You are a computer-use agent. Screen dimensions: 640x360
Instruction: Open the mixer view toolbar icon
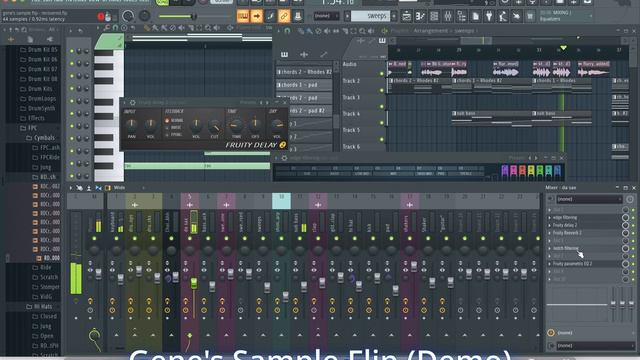(x=448, y=16)
